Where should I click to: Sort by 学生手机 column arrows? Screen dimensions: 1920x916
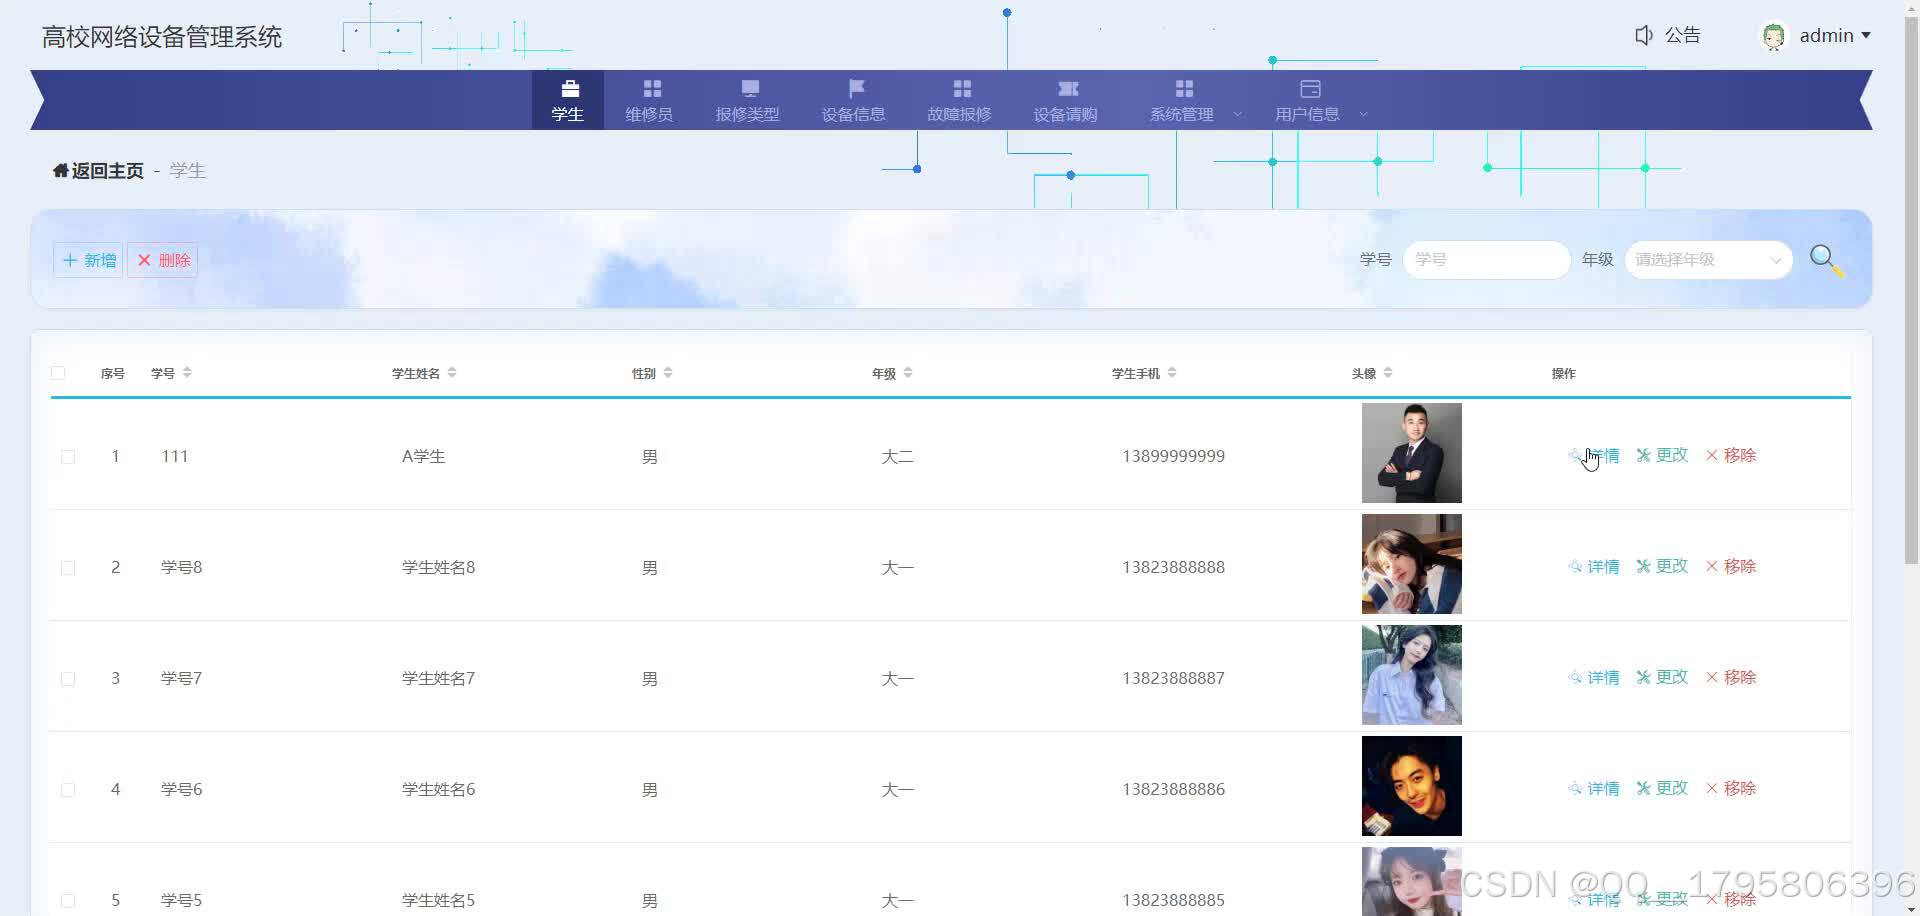point(1172,373)
